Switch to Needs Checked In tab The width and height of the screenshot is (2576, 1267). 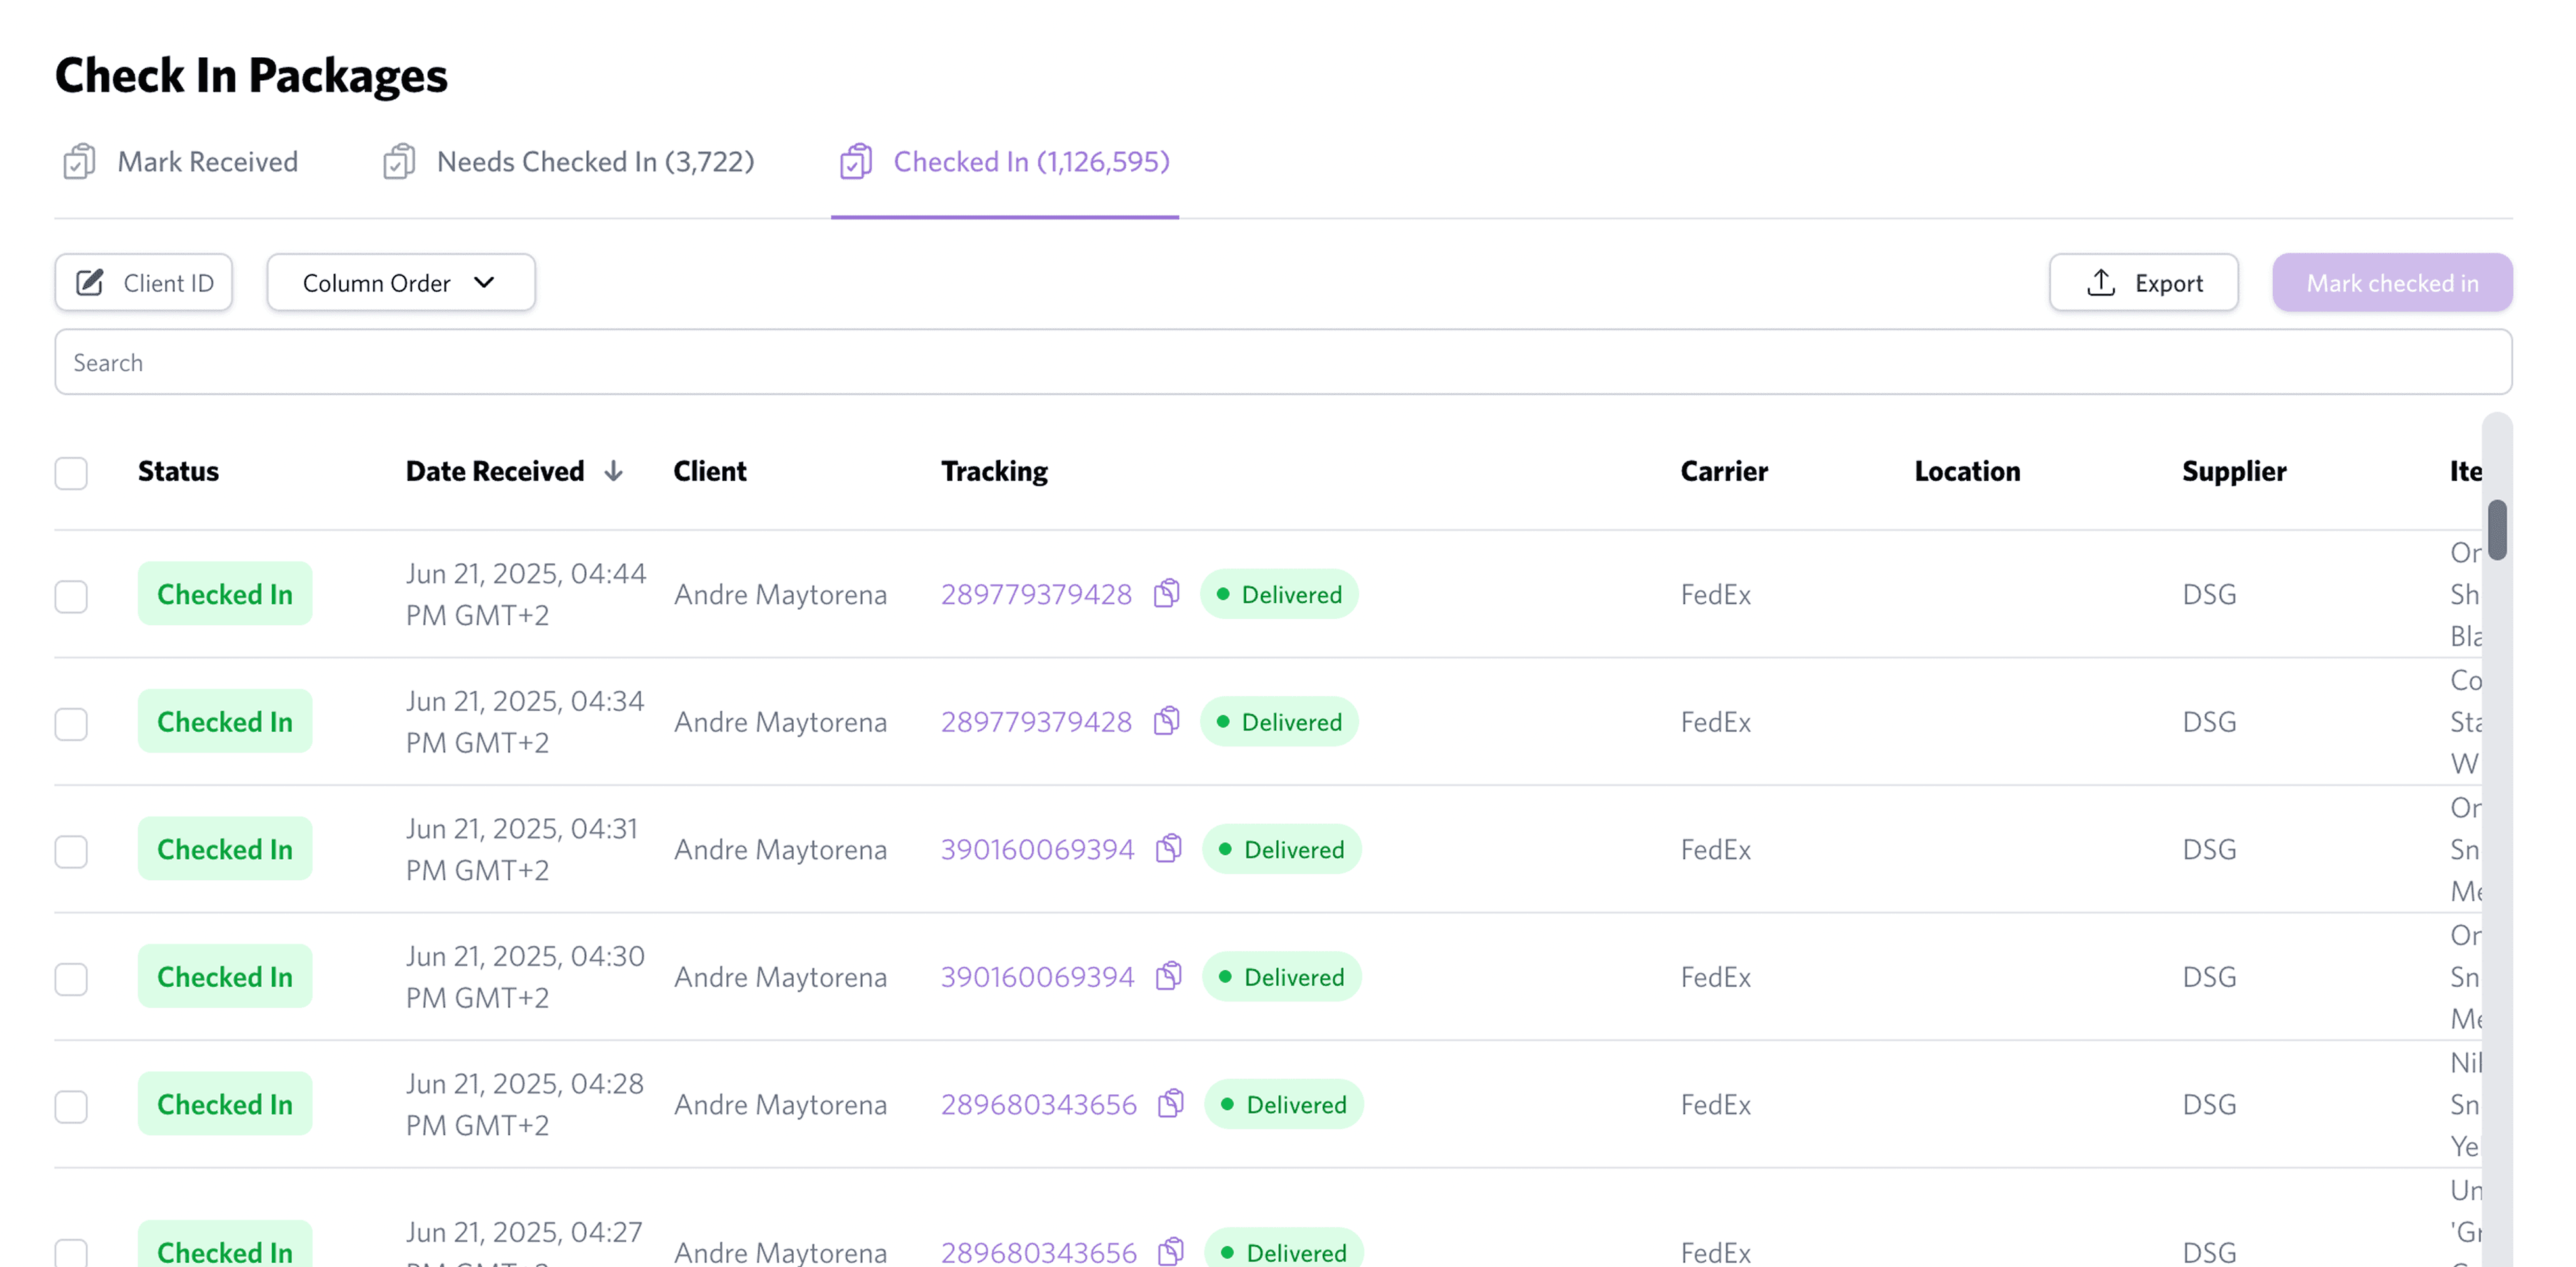click(x=595, y=162)
